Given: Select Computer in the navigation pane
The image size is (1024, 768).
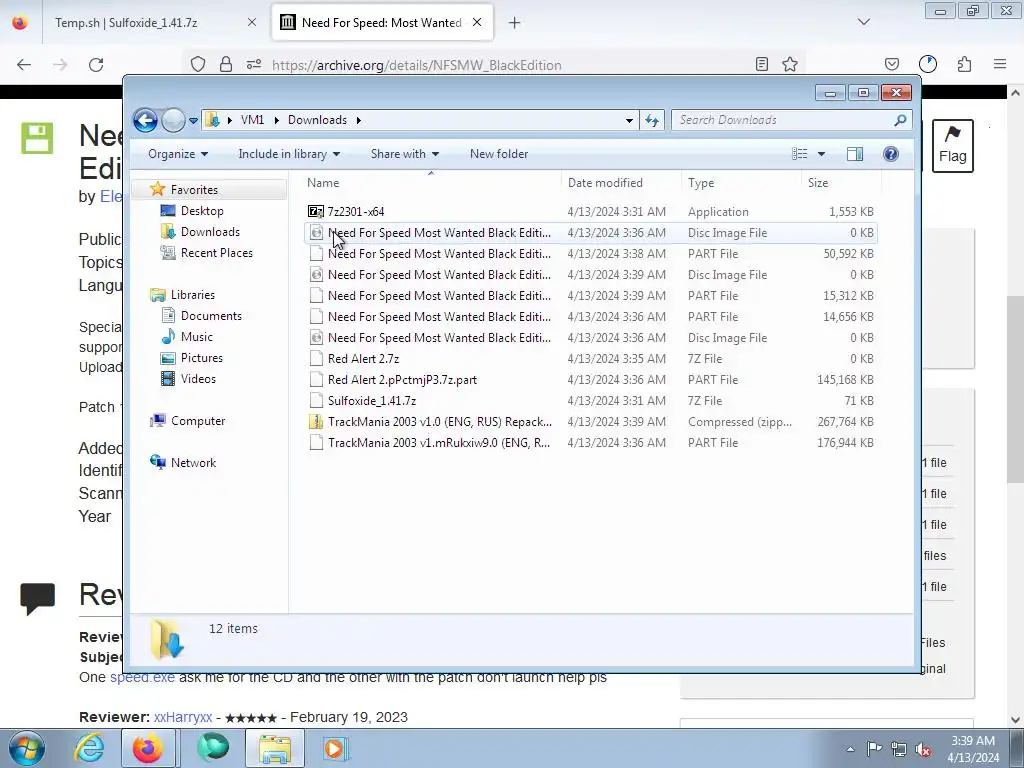Looking at the screenshot, I should click(x=197, y=421).
